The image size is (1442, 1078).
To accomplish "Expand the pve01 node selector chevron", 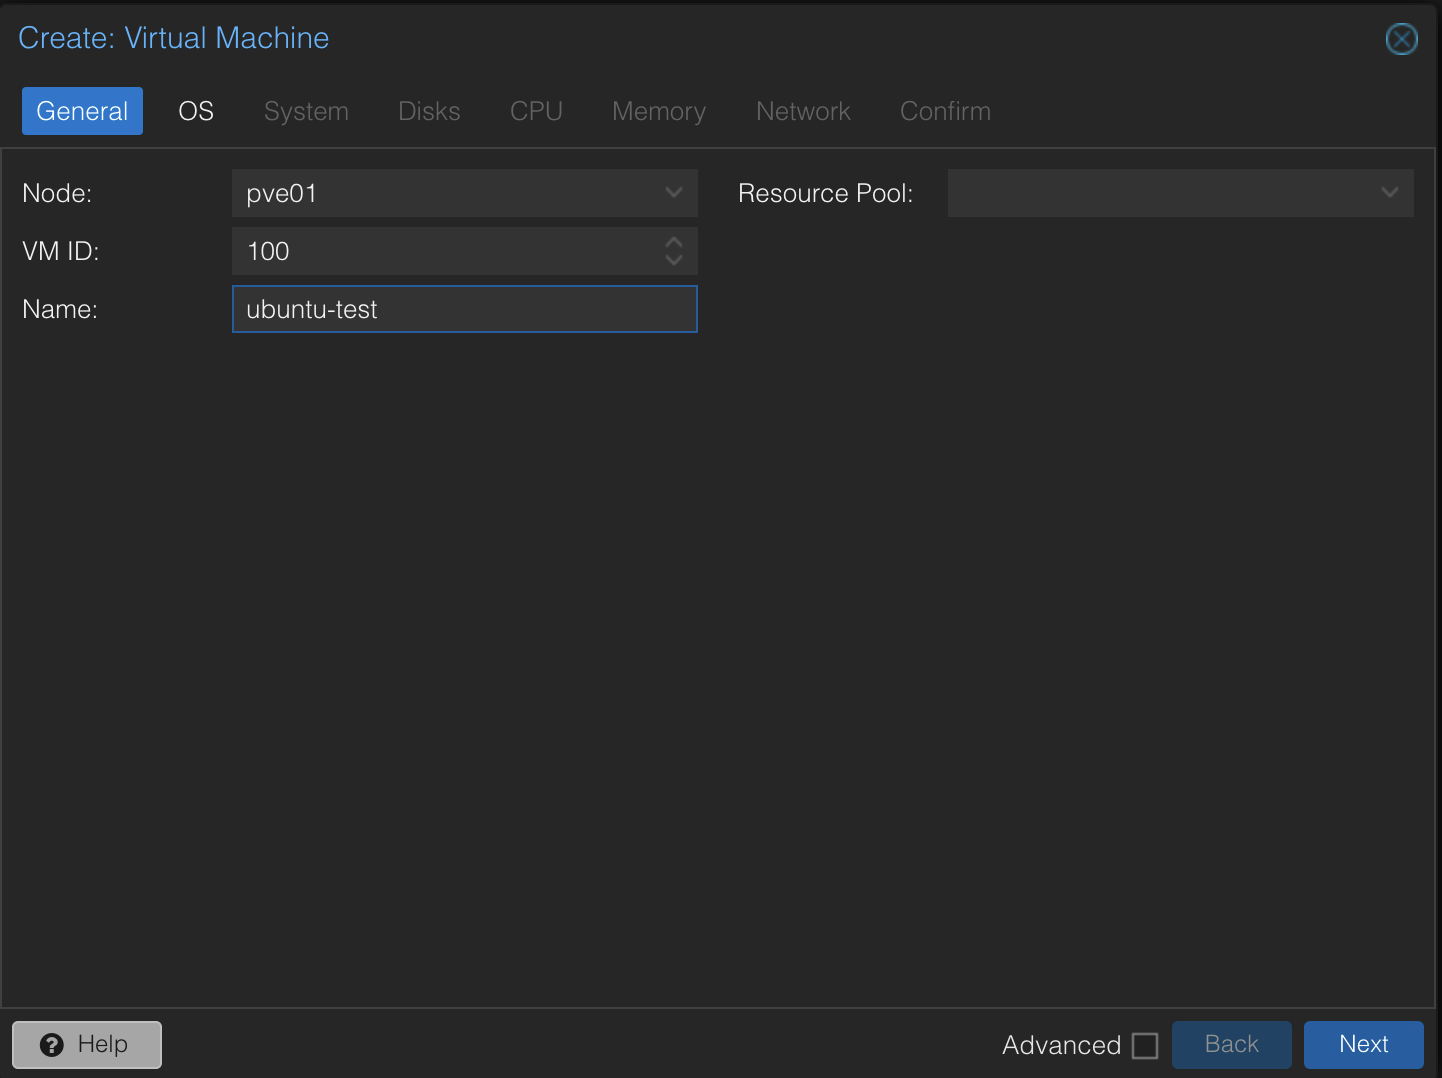I will 673,192.
